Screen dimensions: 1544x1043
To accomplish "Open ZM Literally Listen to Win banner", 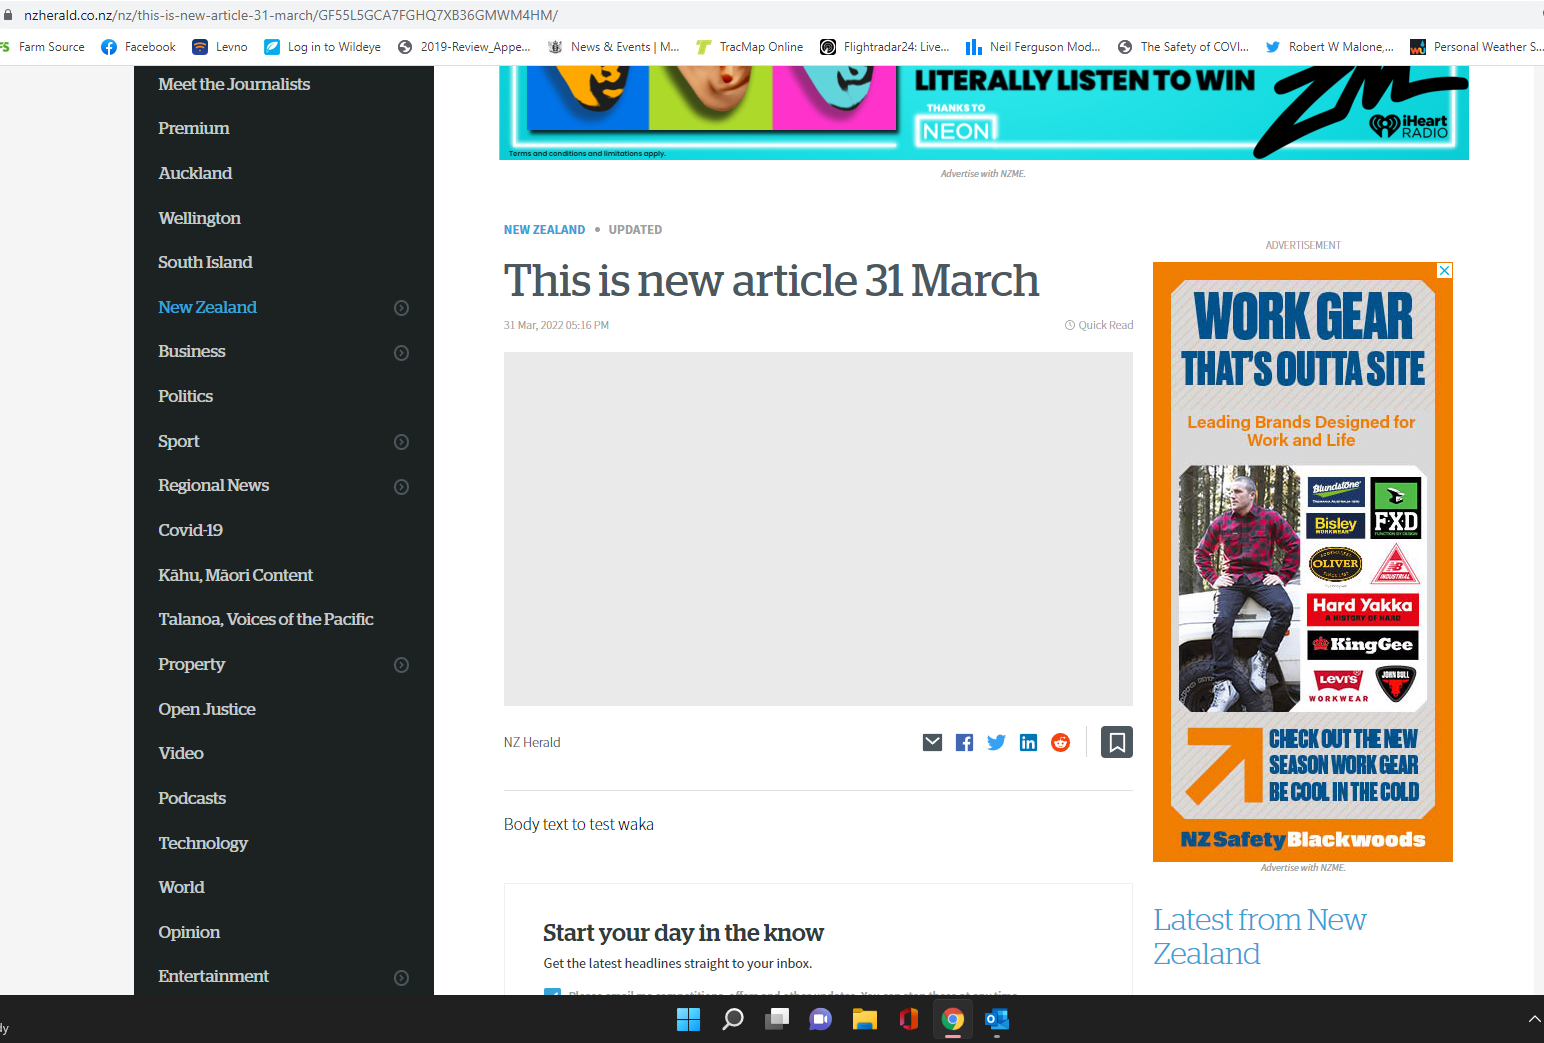I will 984,112.
